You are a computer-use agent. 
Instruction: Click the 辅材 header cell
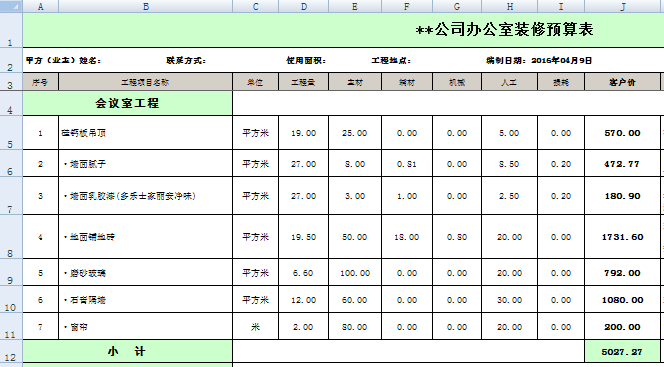tap(407, 82)
